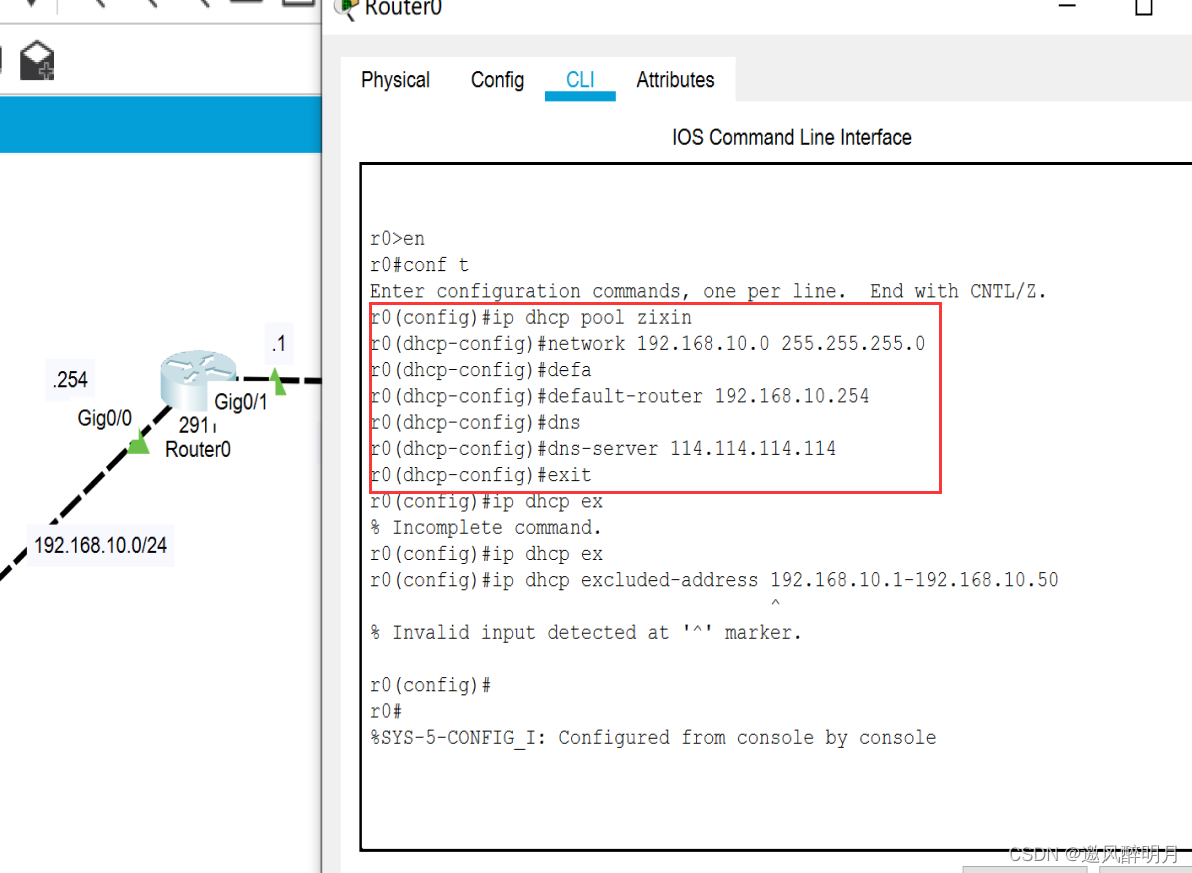Click the 'Invalid input detected' error line
Screen dimensions: 1192x873
click(586, 633)
